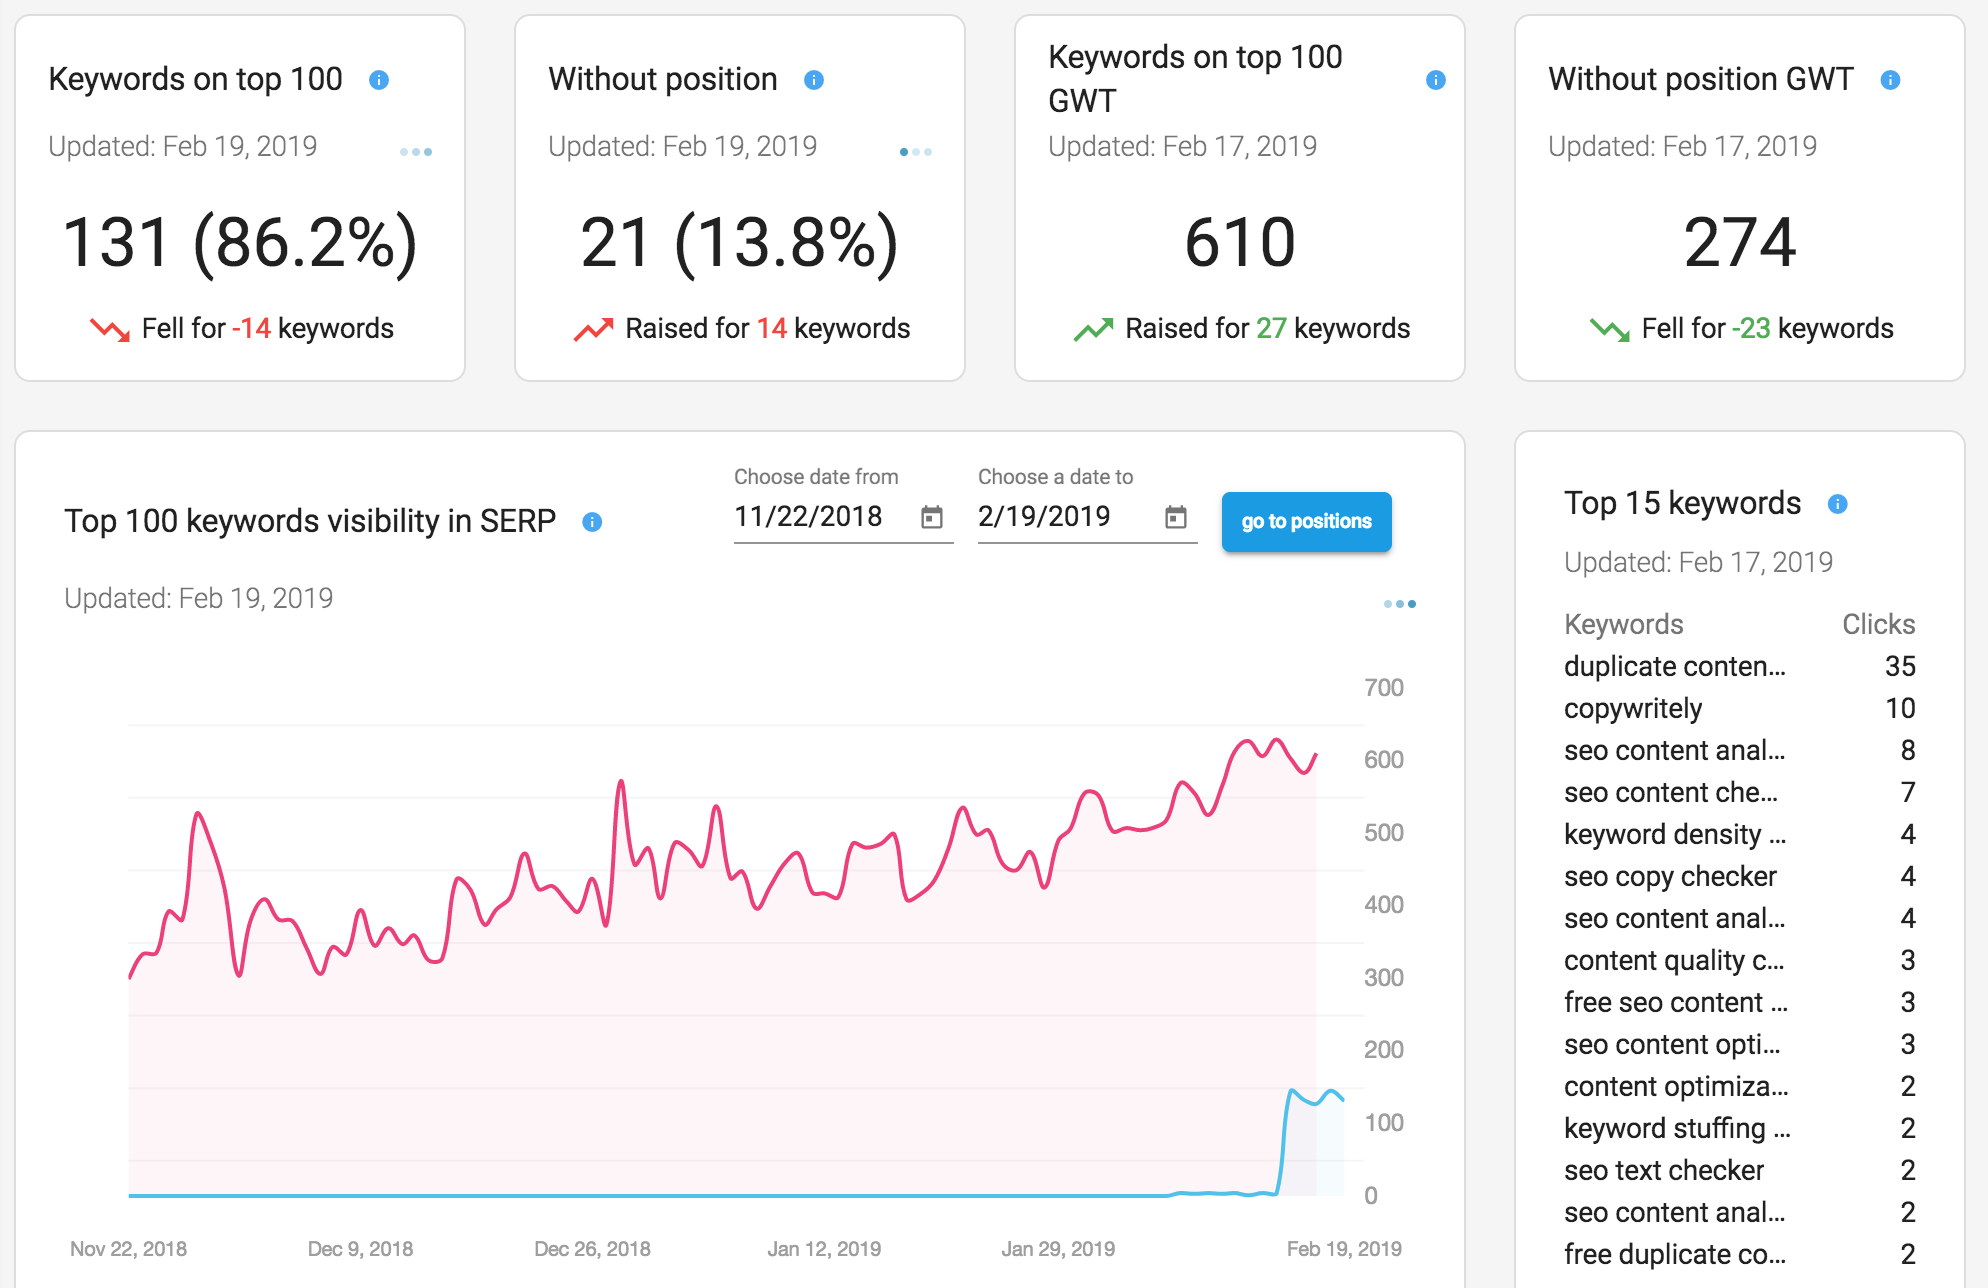The image size is (1988, 1288).
Task: Select keyword 'keyword density ...' row
Action: (x=1740, y=835)
